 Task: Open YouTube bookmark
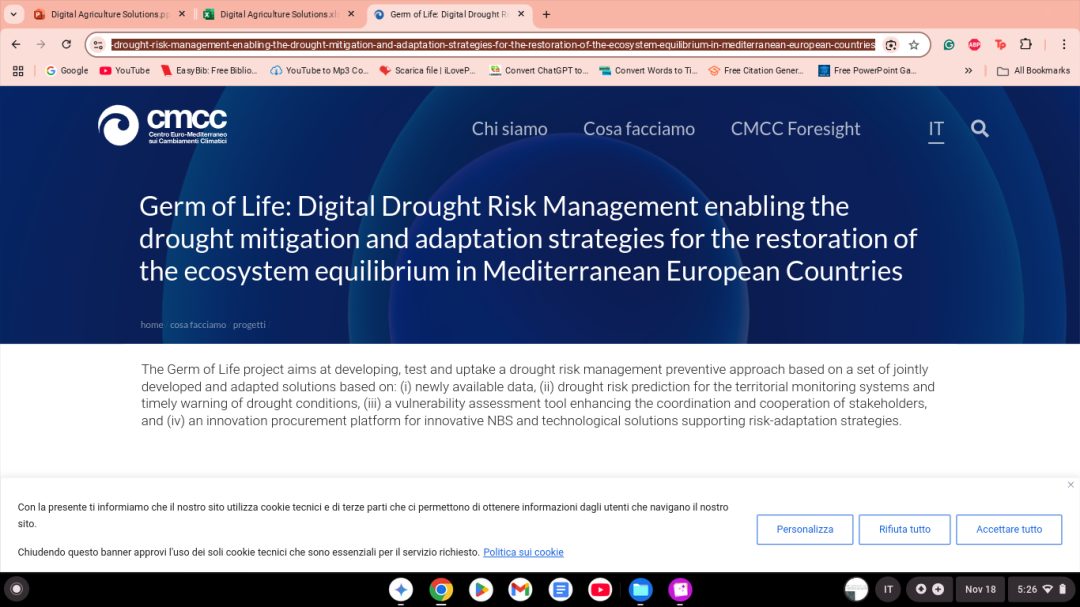pos(125,70)
